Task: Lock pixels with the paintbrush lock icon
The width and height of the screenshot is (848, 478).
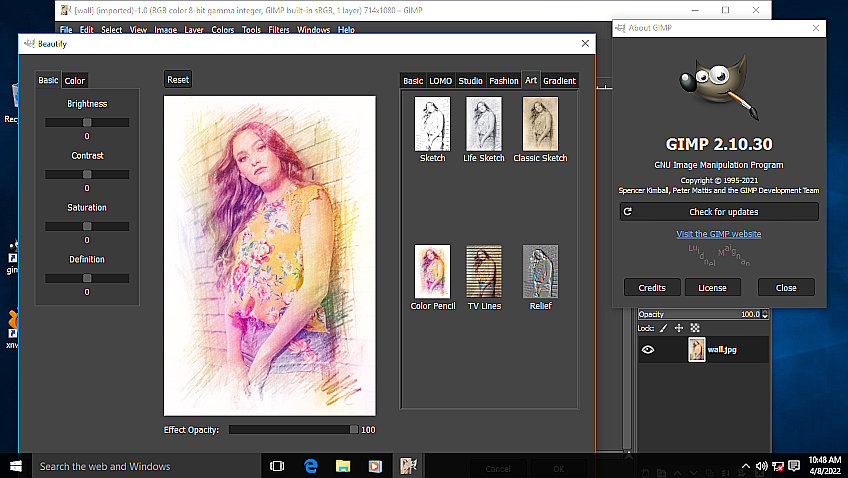Action: [x=662, y=328]
